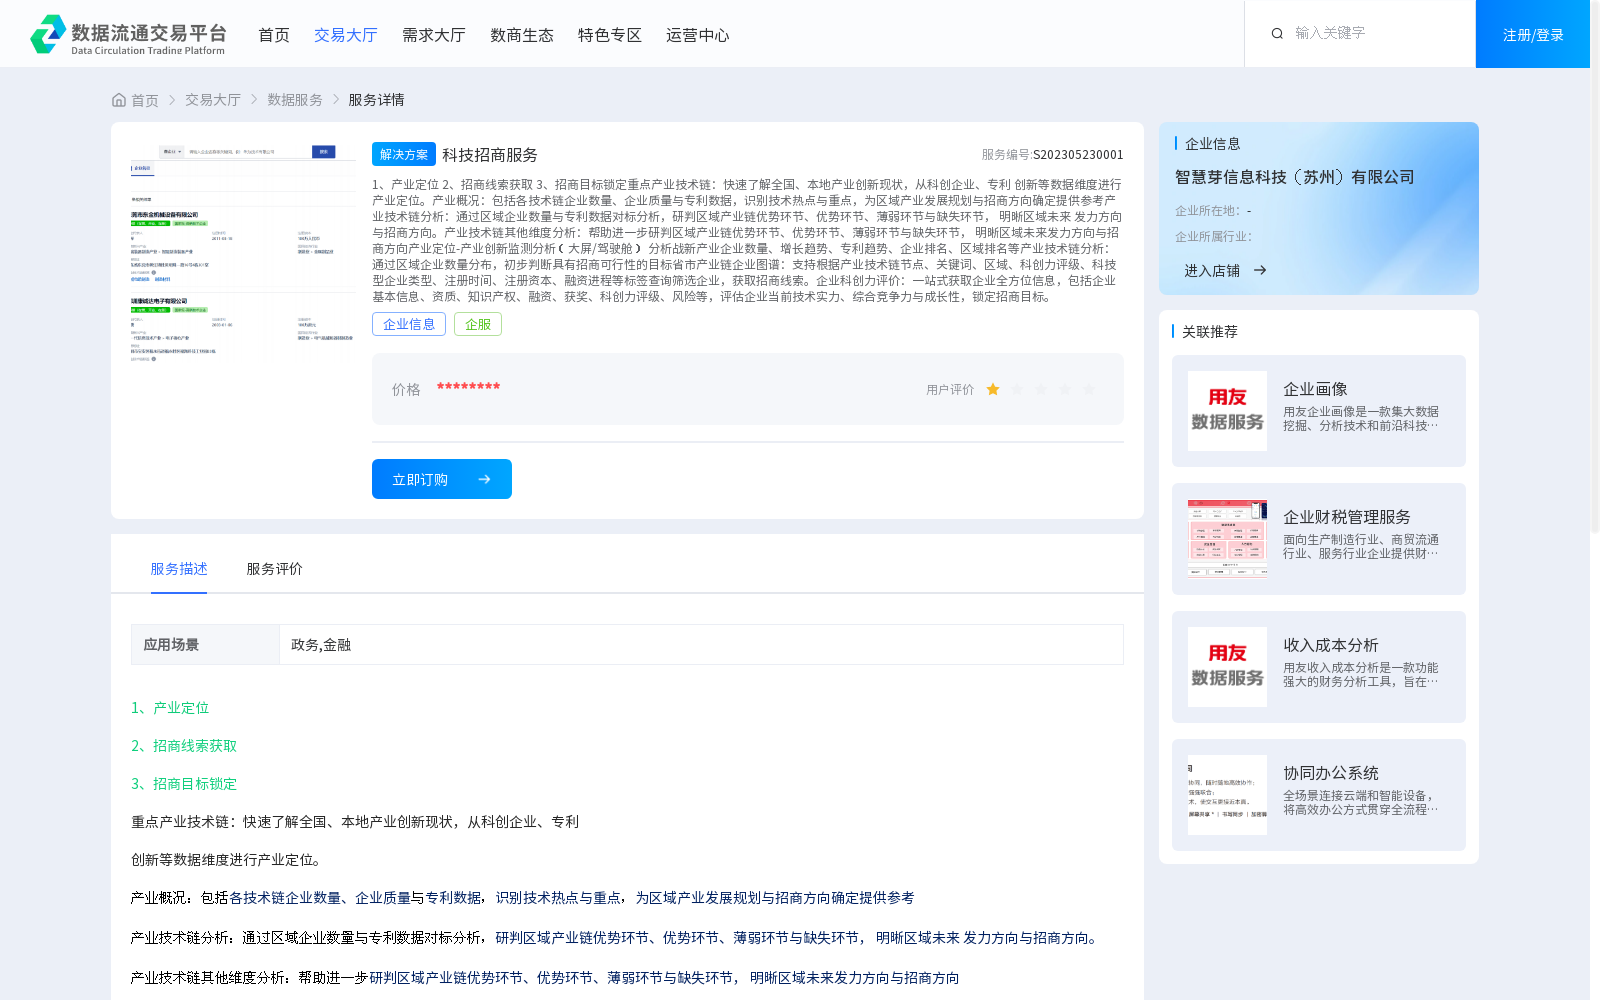The height and width of the screenshot is (1000, 1600).
Task: Click the 注册/登录 button
Action: pyautogui.click(x=1533, y=34)
